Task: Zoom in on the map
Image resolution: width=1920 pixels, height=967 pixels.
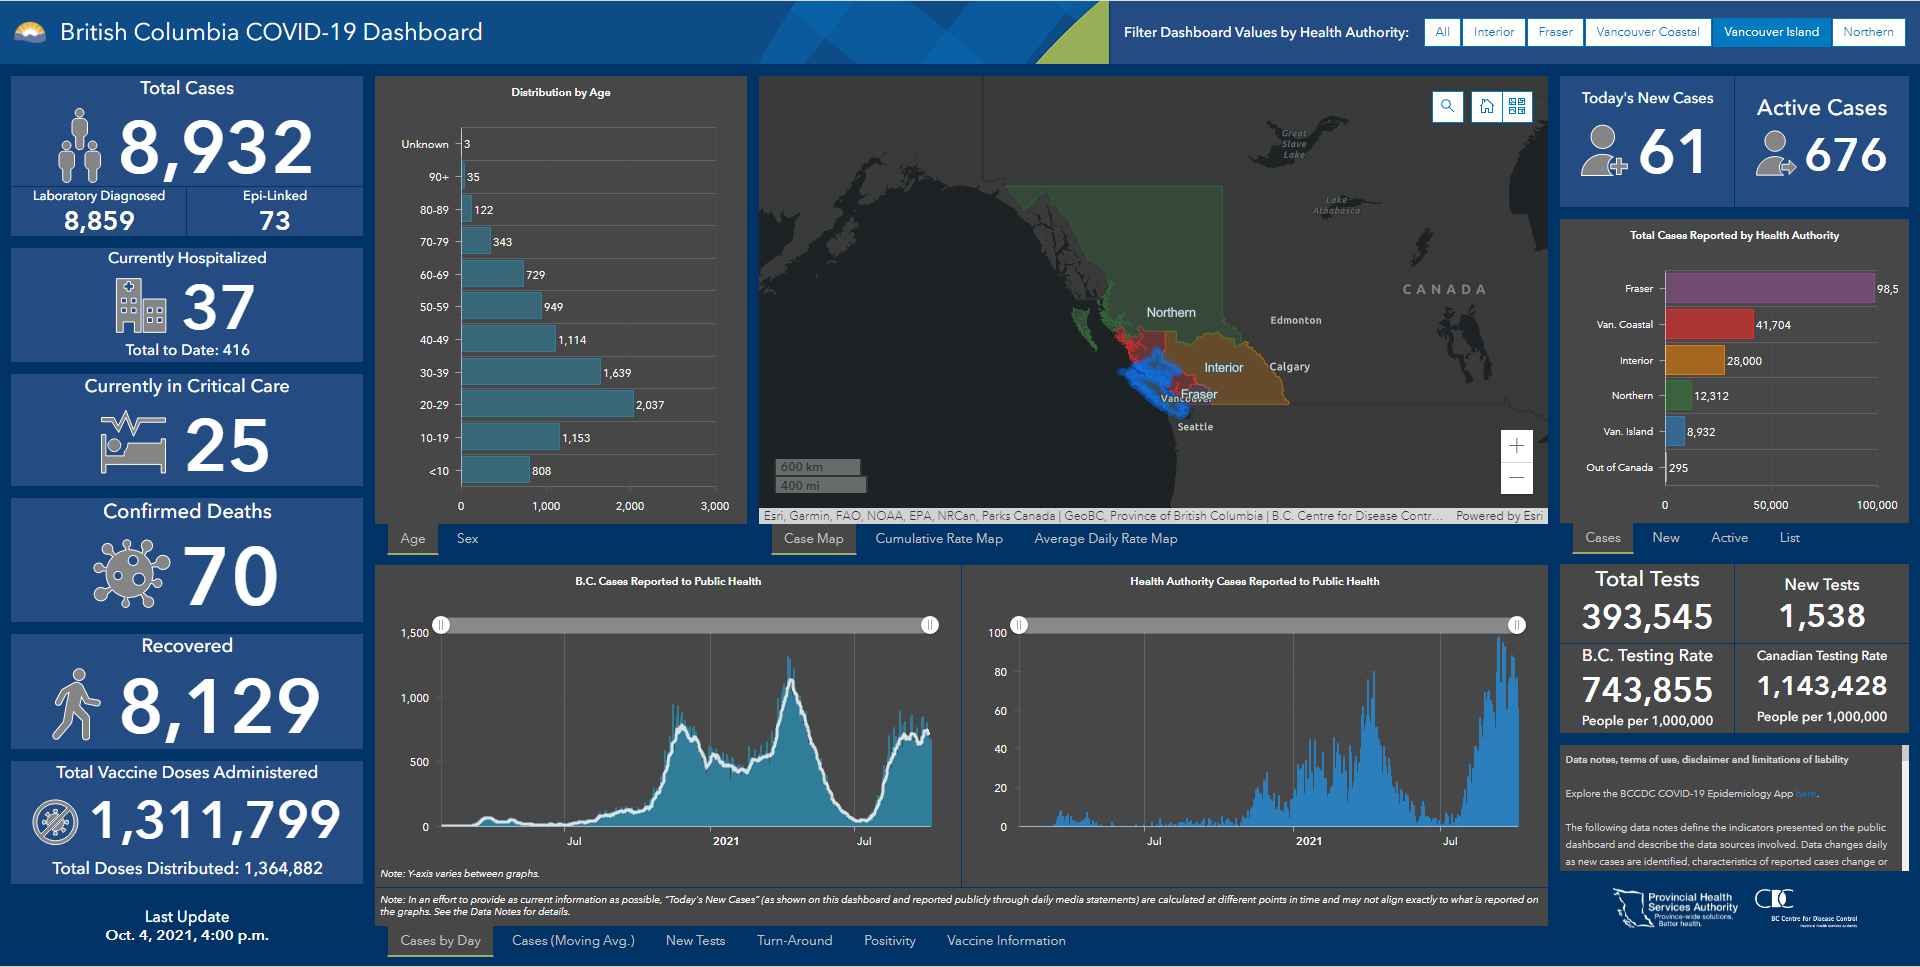Action: click(x=1516, y=446)
